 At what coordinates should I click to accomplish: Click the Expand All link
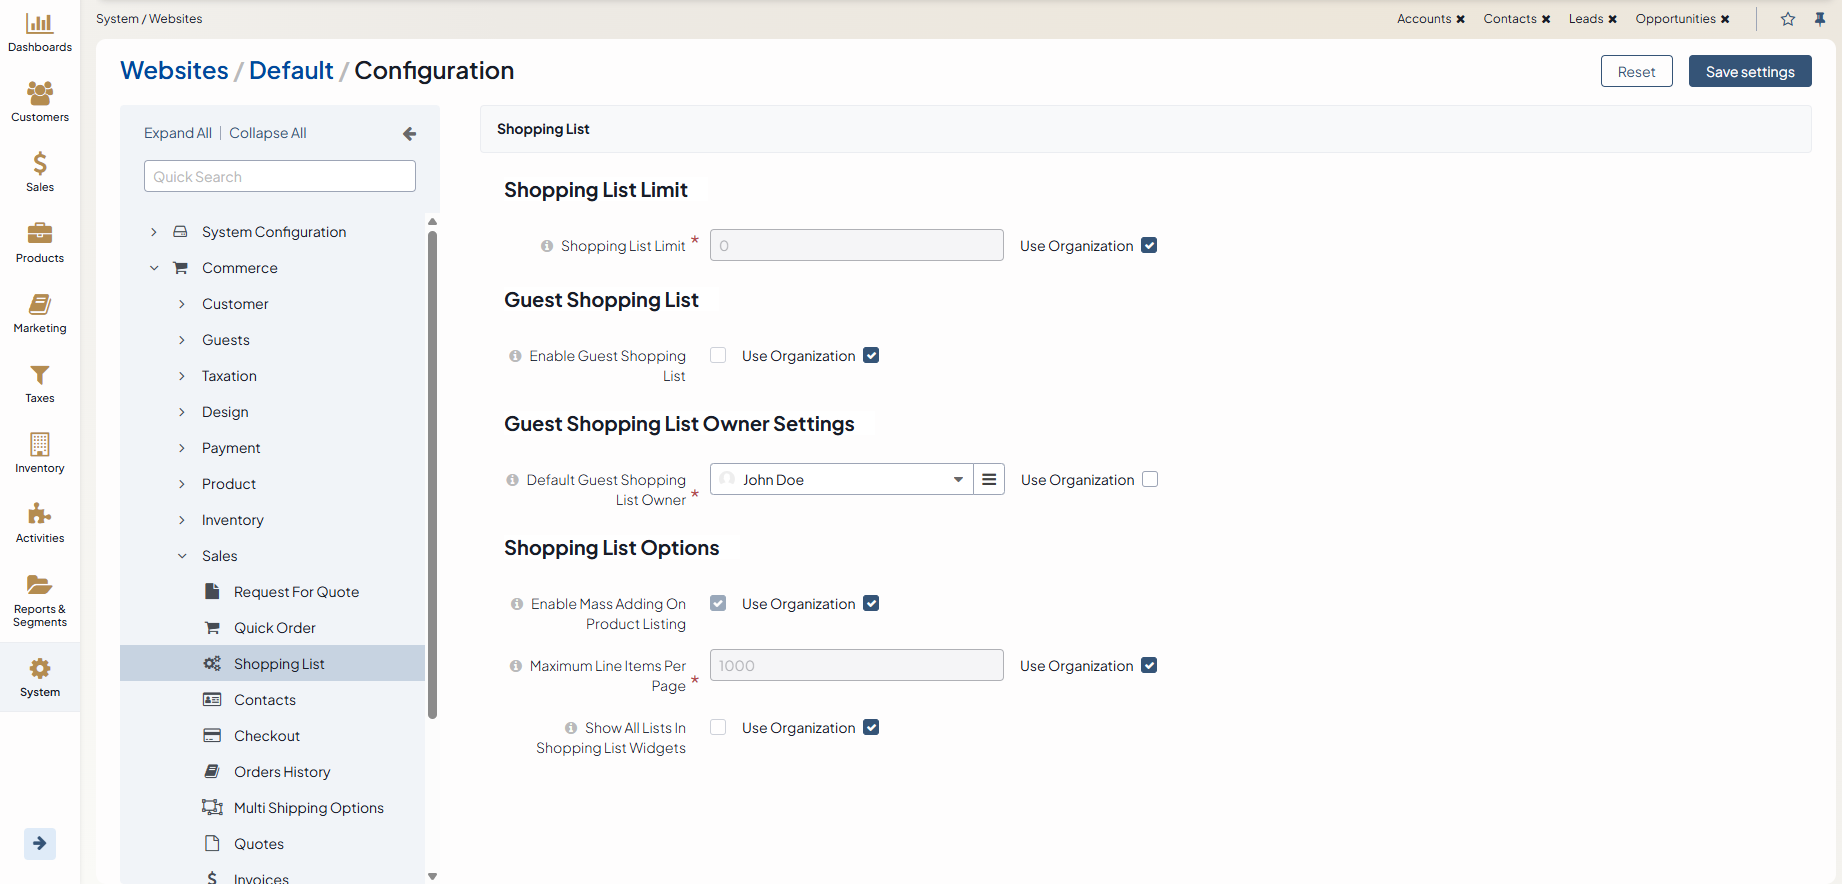coord(178,133)
